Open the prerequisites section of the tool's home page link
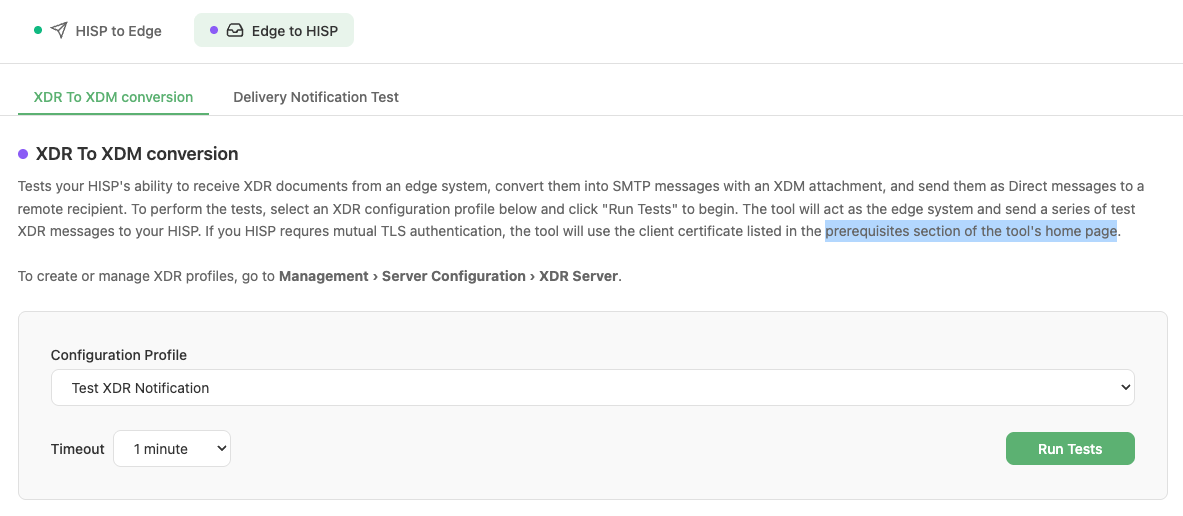 (x=971, y=232)
